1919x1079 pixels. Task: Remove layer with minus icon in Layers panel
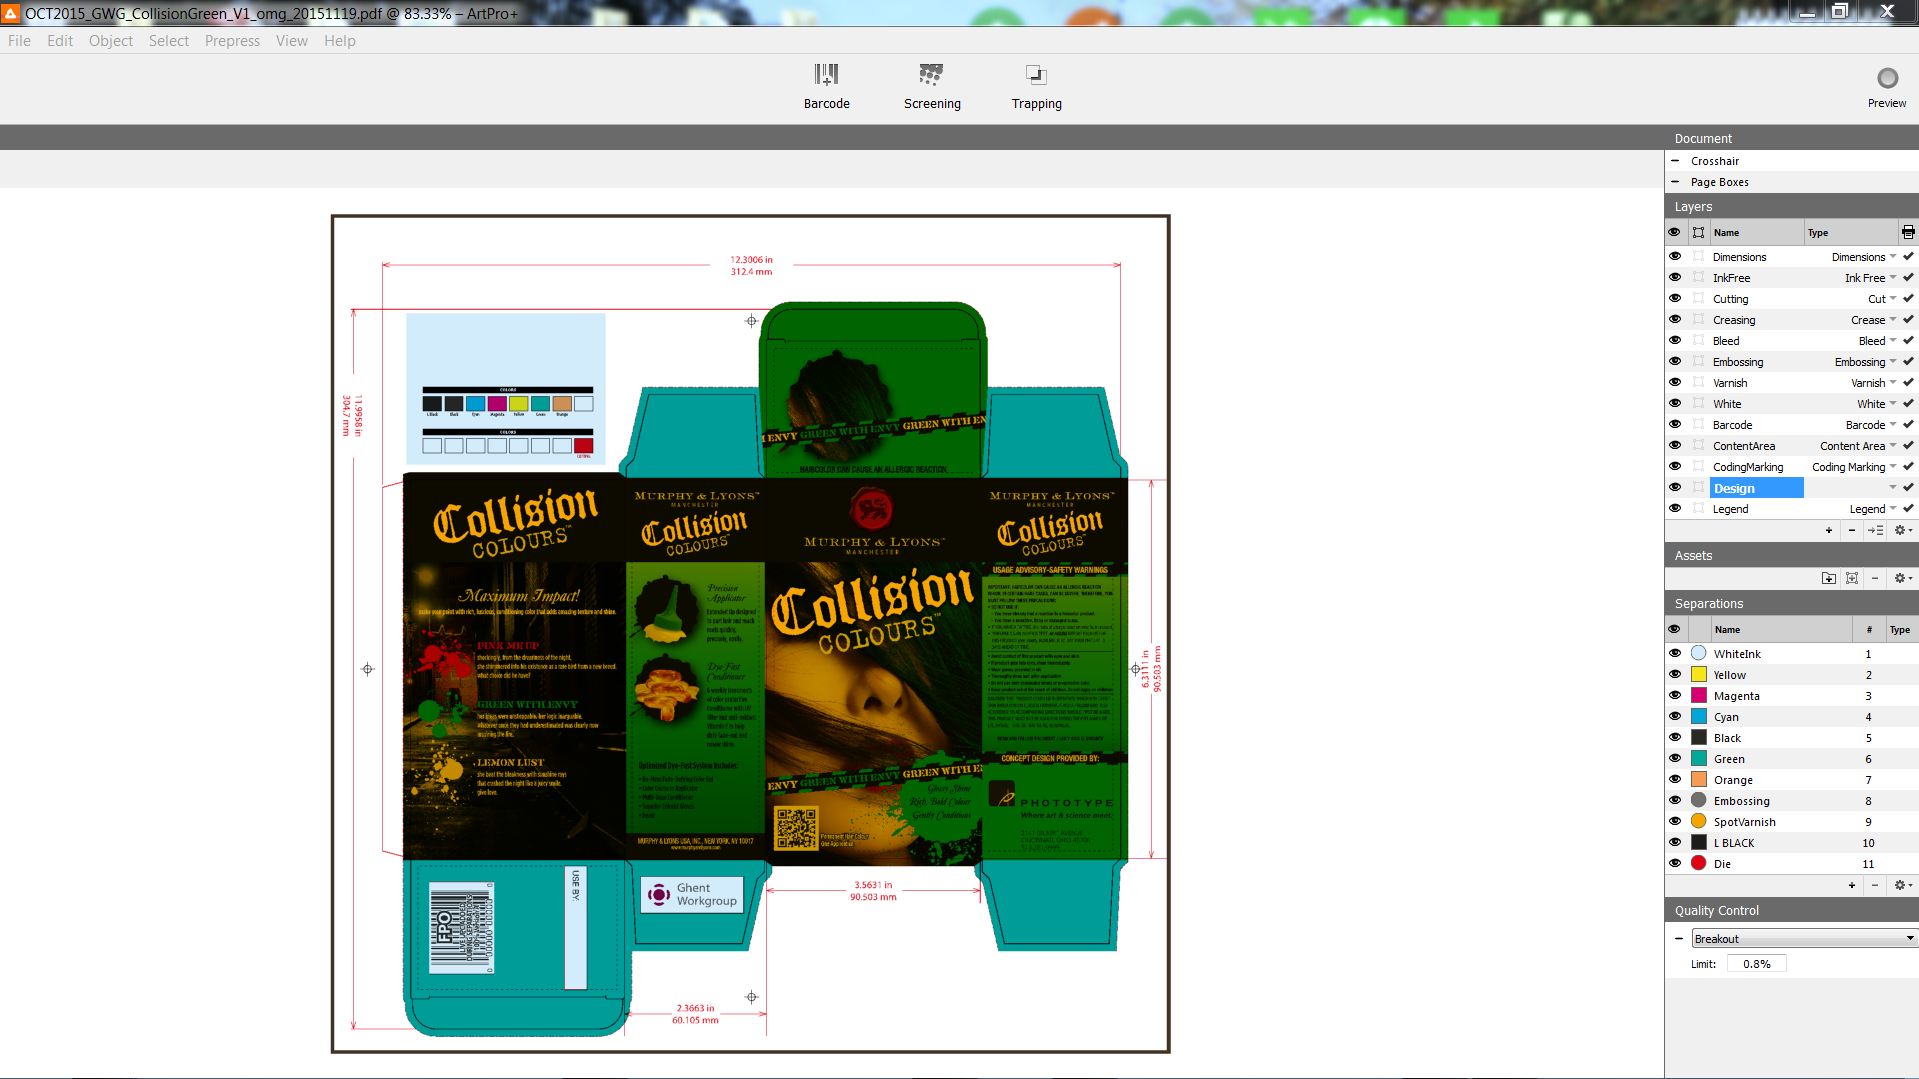1852,530
